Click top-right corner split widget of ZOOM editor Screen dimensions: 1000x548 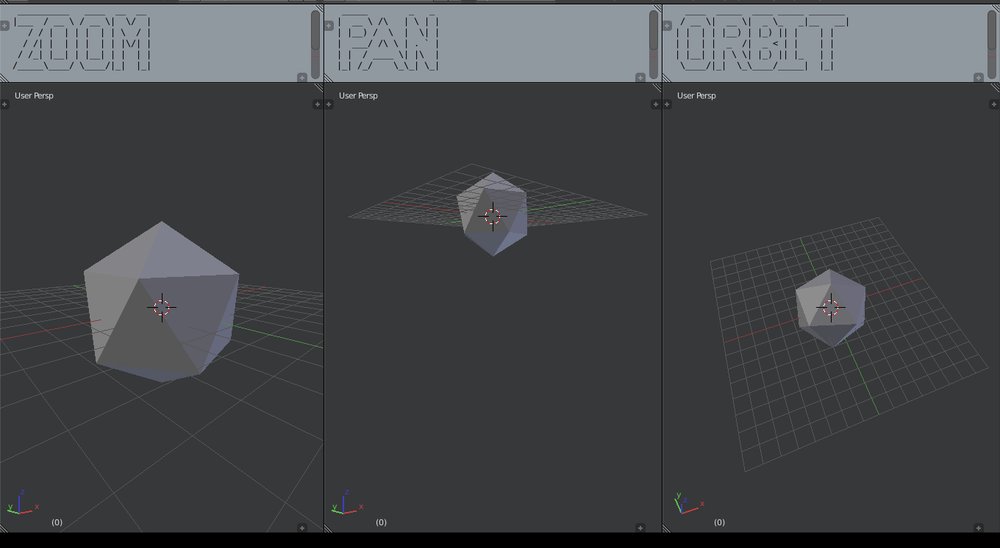pyautogui.click(x=319, y=9)
